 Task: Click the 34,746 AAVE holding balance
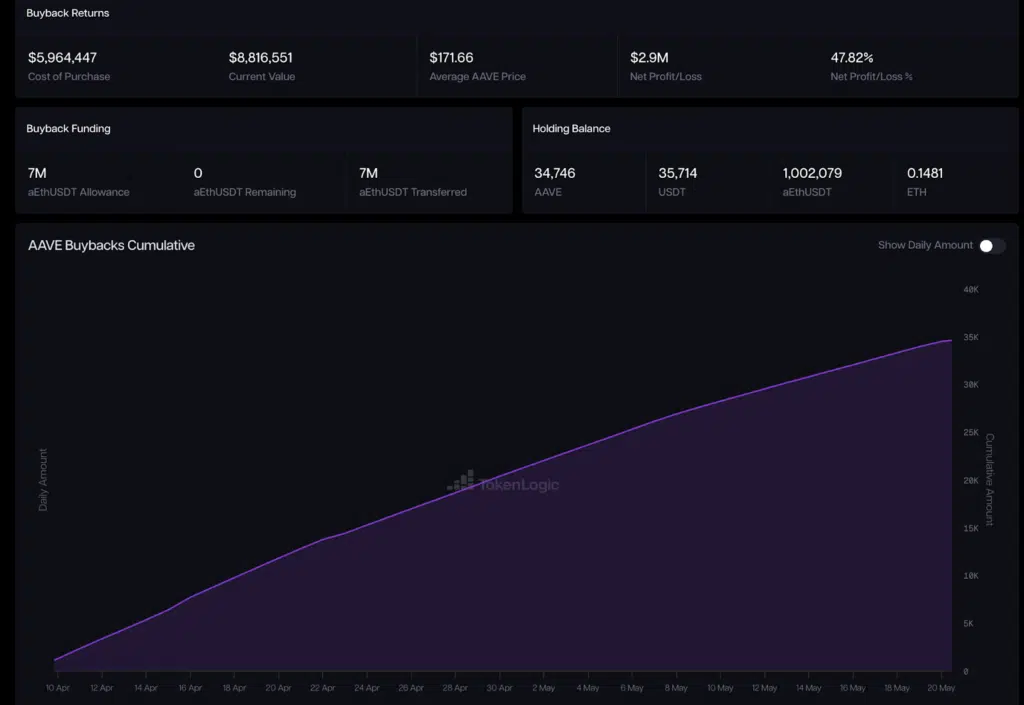(554, 174)
